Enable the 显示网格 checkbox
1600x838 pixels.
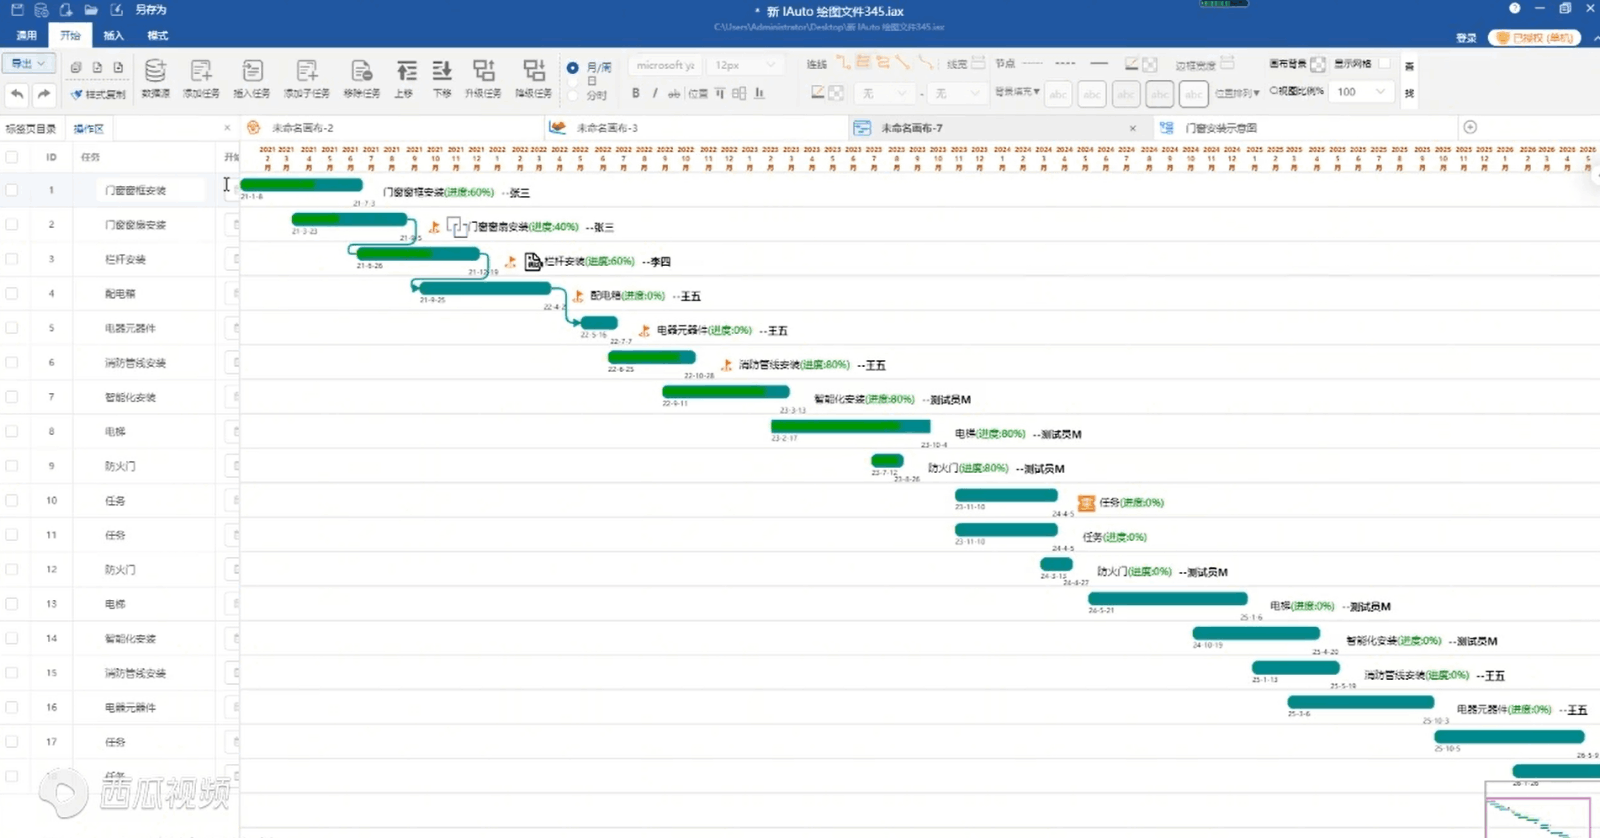pyautogui.click(x=1385, y=63)
